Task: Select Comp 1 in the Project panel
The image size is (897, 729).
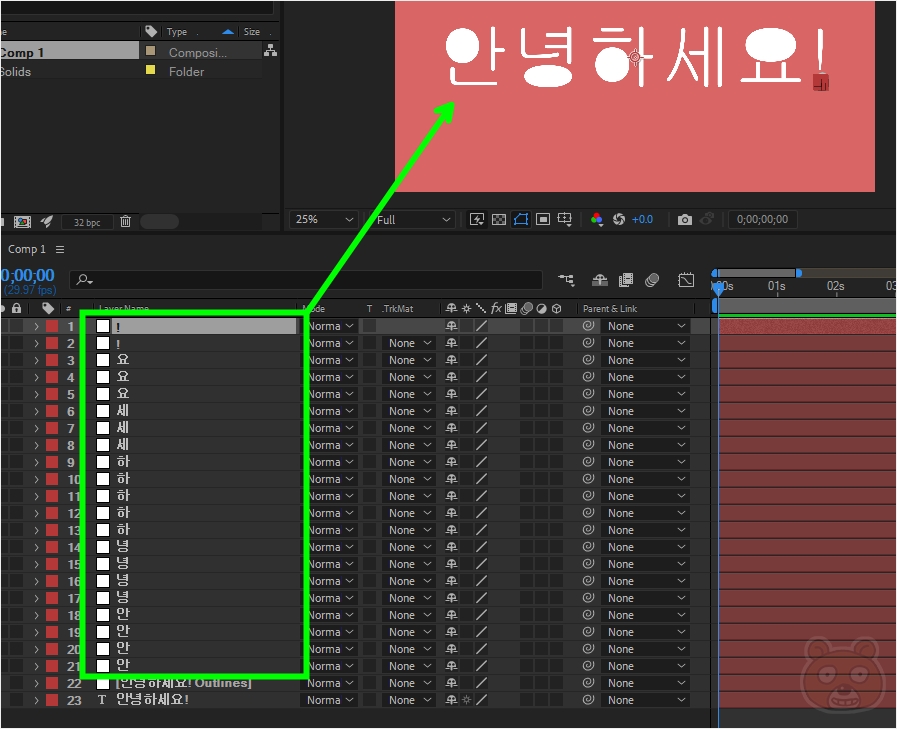Action: tap(22, 53)
